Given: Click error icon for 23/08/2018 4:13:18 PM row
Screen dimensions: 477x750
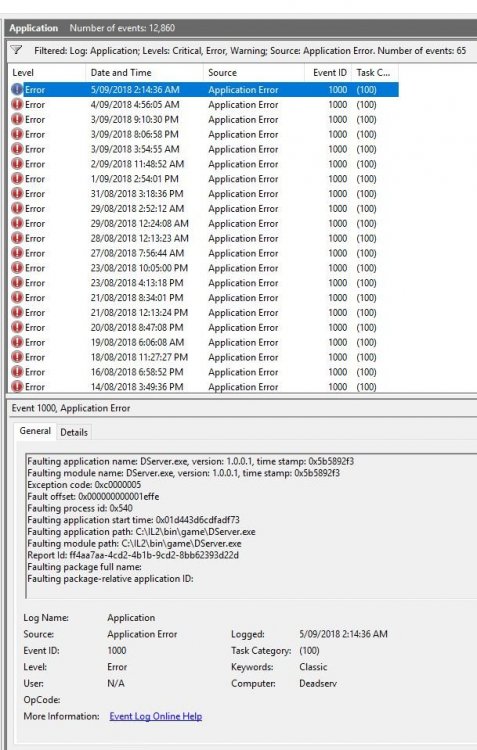Looking at the screenshot, I should click(17, 282).
